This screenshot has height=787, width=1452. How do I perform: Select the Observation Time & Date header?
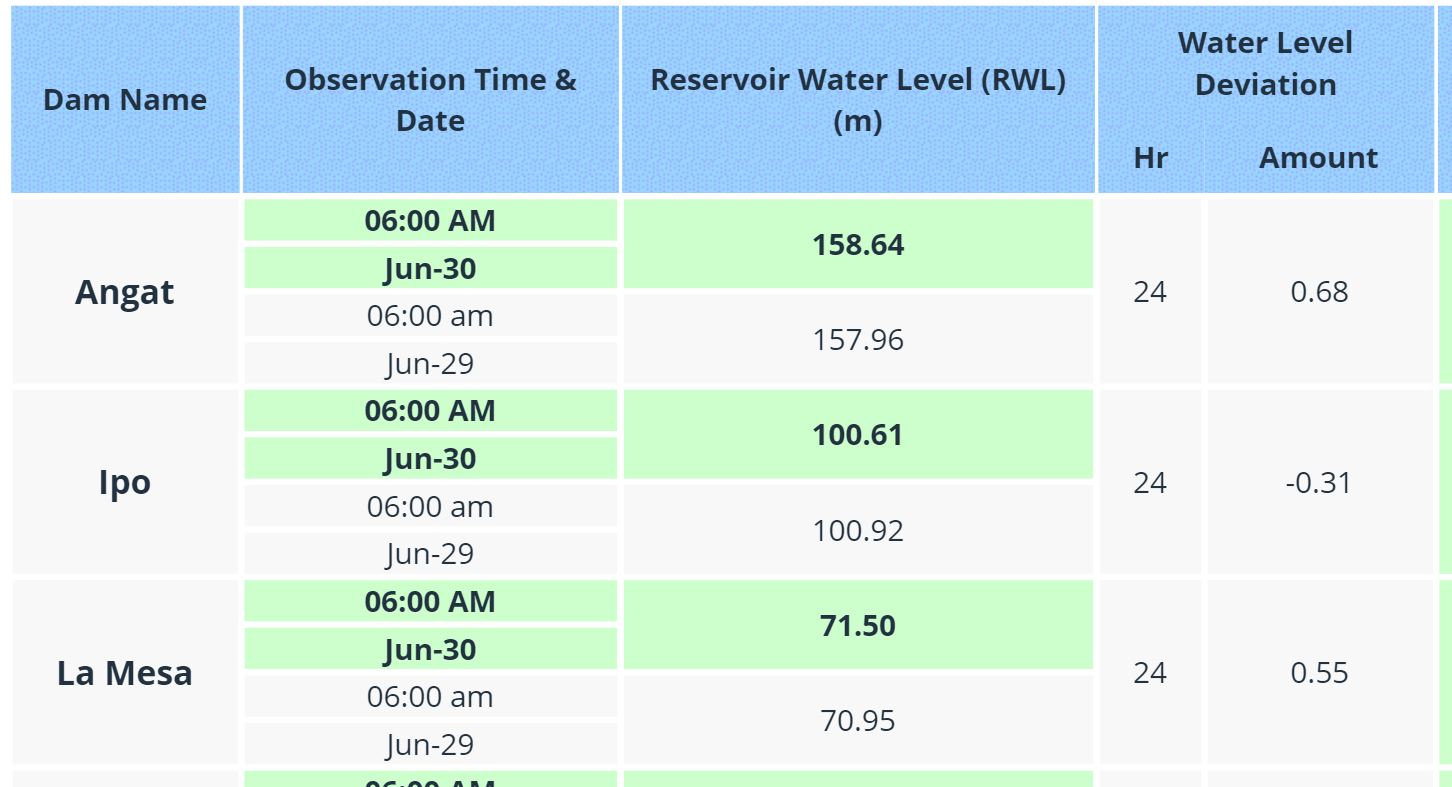tap(430, 100)
